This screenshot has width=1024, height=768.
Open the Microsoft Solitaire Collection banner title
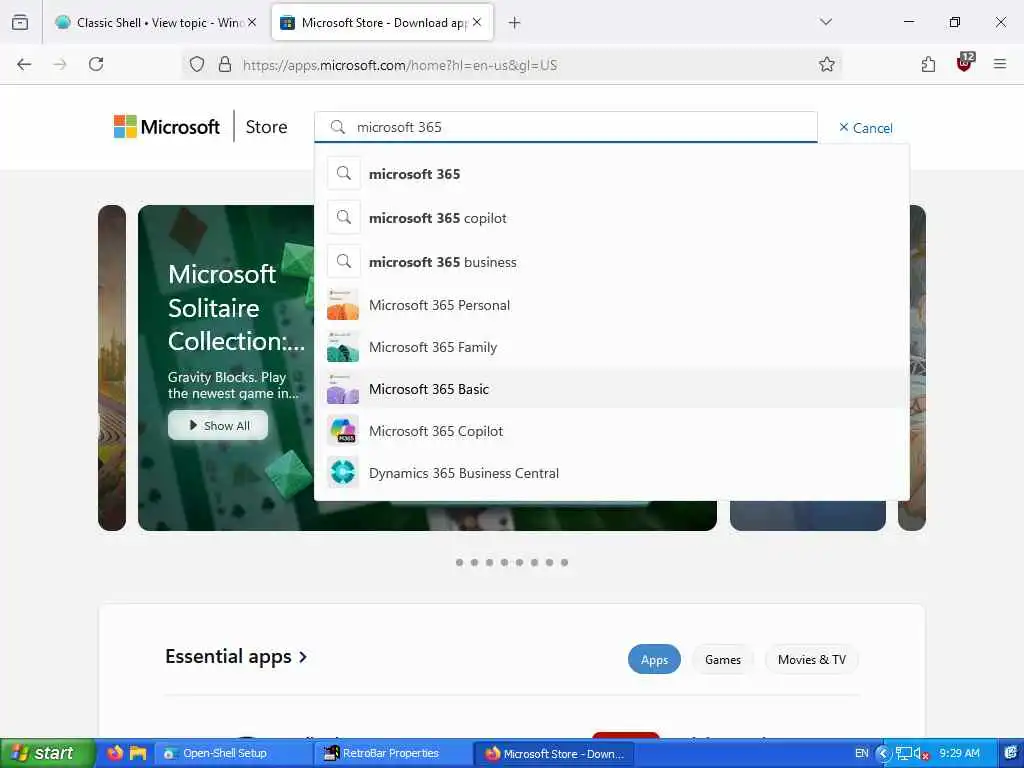(236, 308)
